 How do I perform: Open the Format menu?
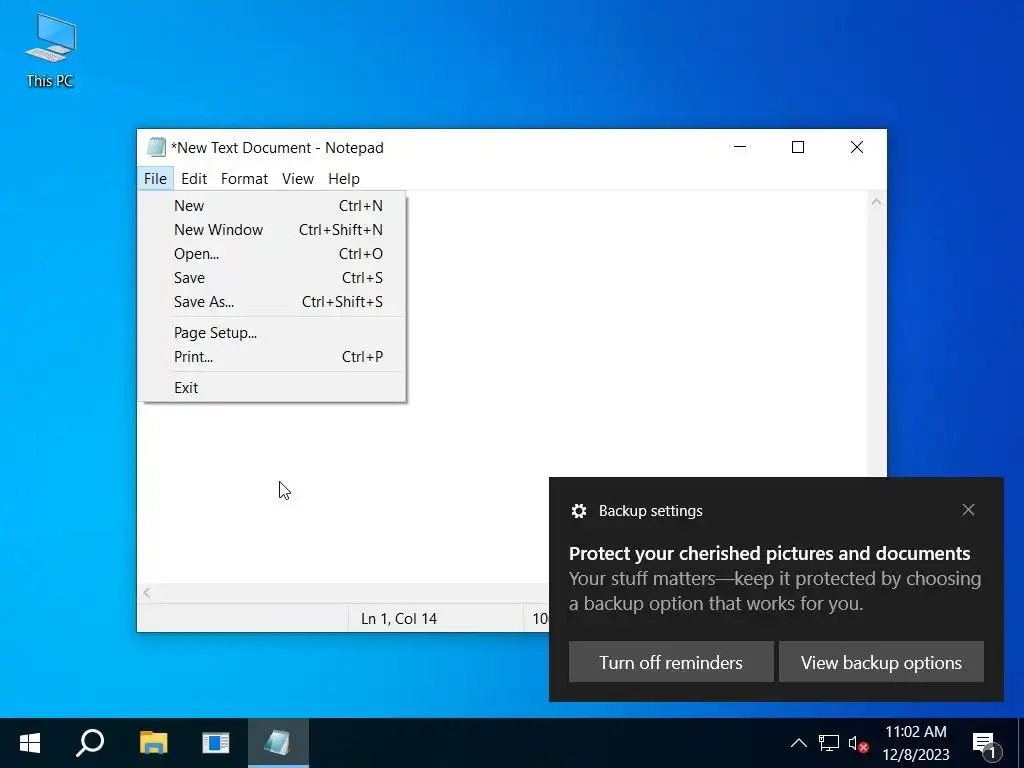(244, 178)
